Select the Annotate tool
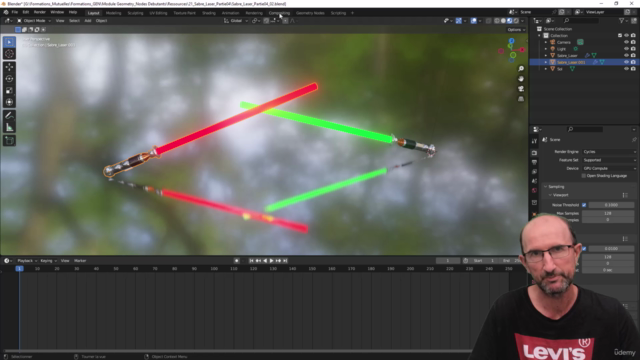Viewport: 640px width, 360px height. tap(9, 116)
